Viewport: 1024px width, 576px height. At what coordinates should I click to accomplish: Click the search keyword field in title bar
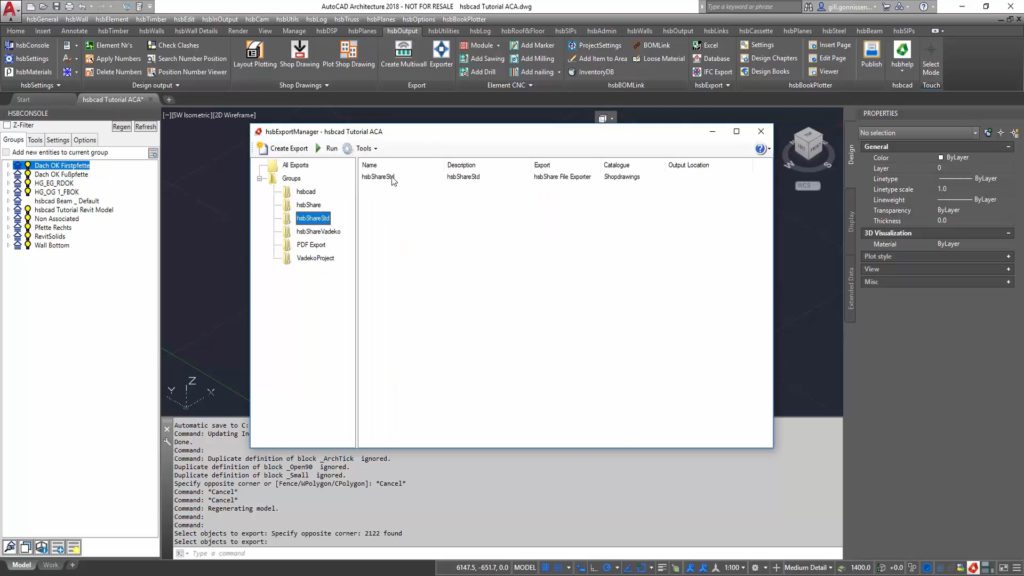tap(751, 7)
